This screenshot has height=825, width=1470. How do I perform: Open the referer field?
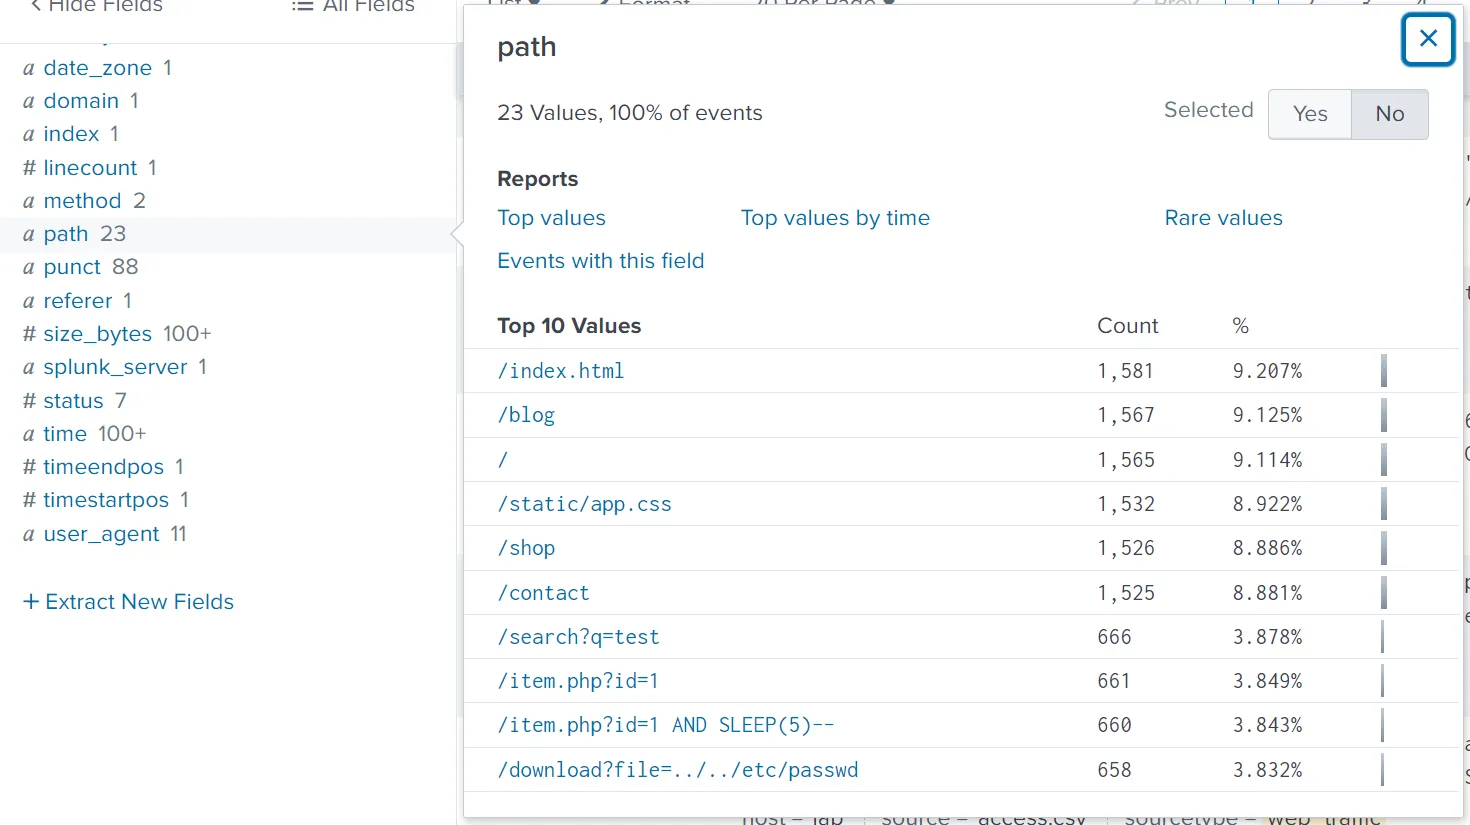tap(77, 301)
